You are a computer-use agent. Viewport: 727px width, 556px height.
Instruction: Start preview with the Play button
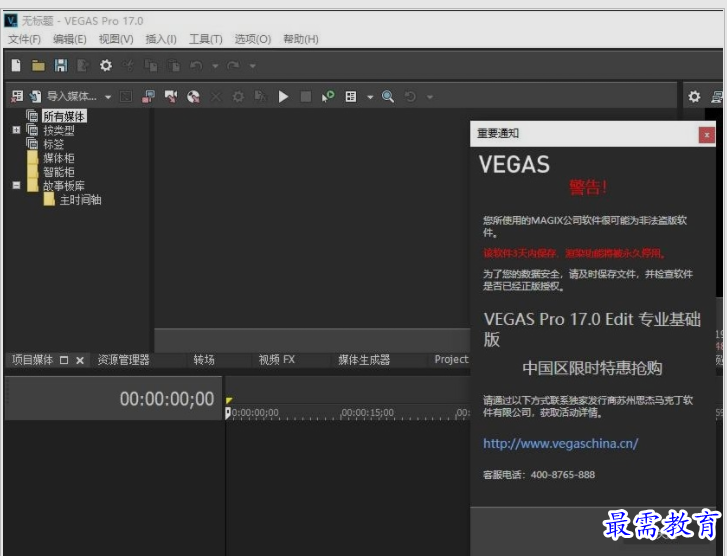(x=283, y=96)
